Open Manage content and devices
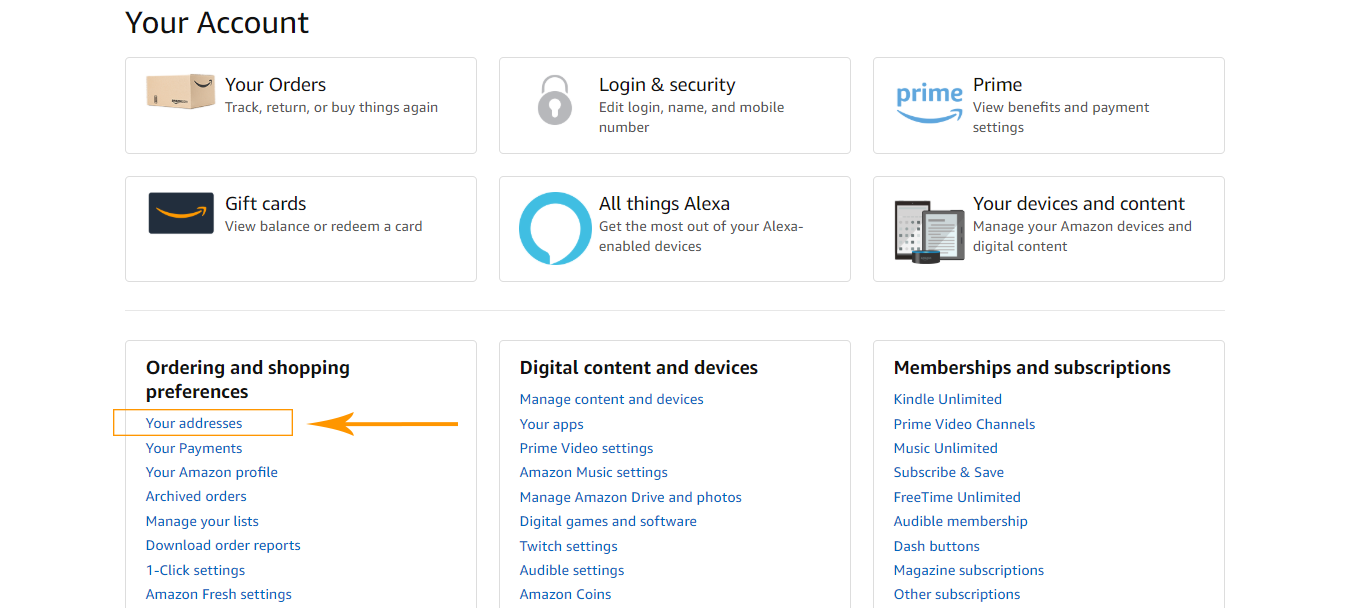The height and width of the screenshot is (608, 1348). [x=612, y=399]
